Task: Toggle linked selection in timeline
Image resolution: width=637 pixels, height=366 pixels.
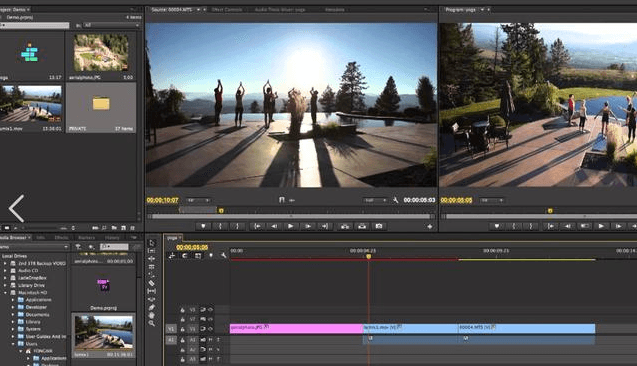Action: pos(198,256)
